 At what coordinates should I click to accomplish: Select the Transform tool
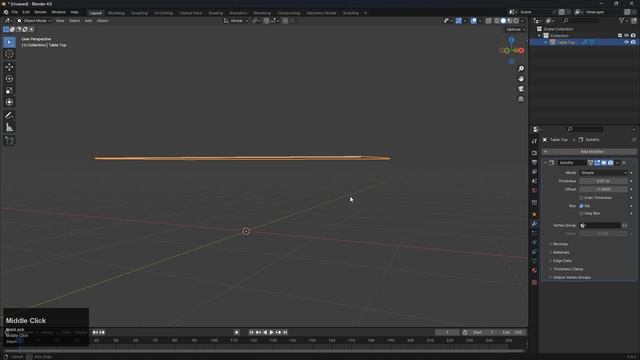[9, 102]
